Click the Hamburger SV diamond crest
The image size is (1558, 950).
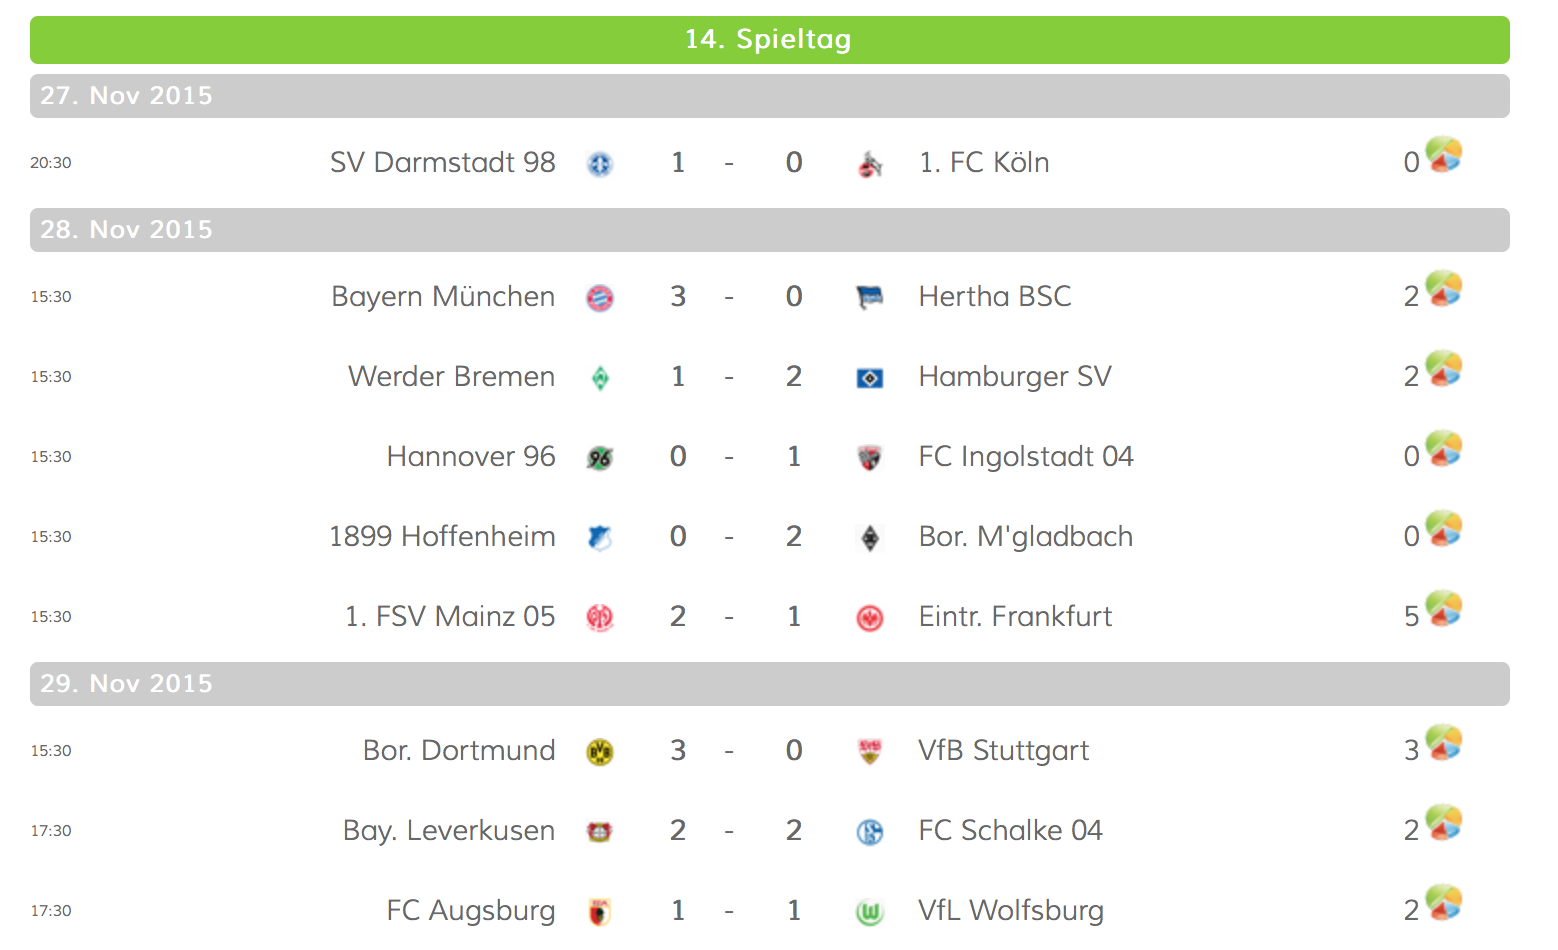[x=870, y=378]
